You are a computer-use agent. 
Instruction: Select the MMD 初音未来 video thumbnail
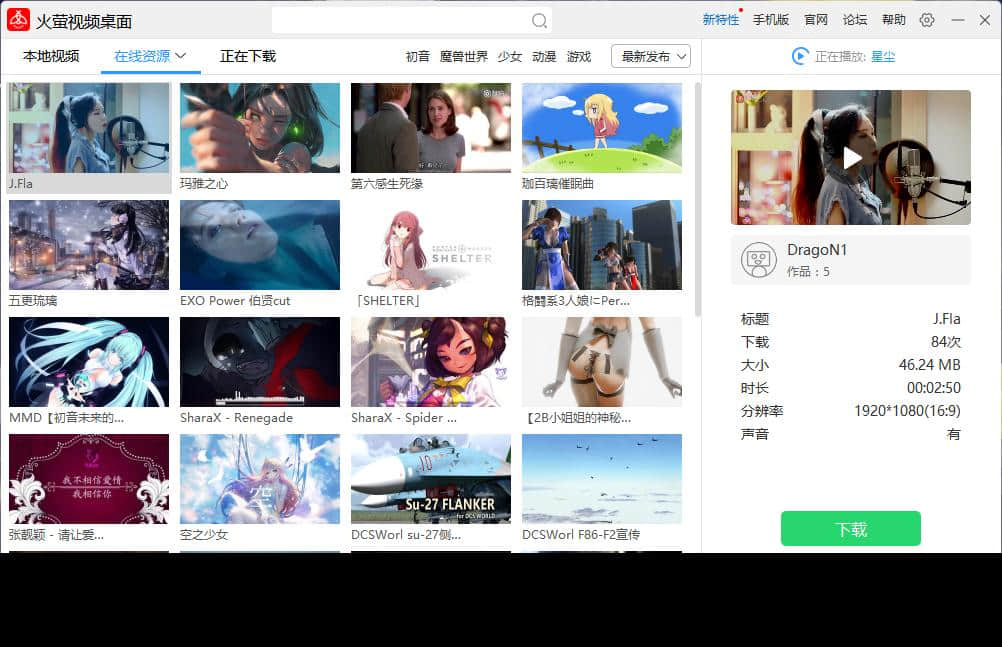pyautogui.click(x=89, y=362)
